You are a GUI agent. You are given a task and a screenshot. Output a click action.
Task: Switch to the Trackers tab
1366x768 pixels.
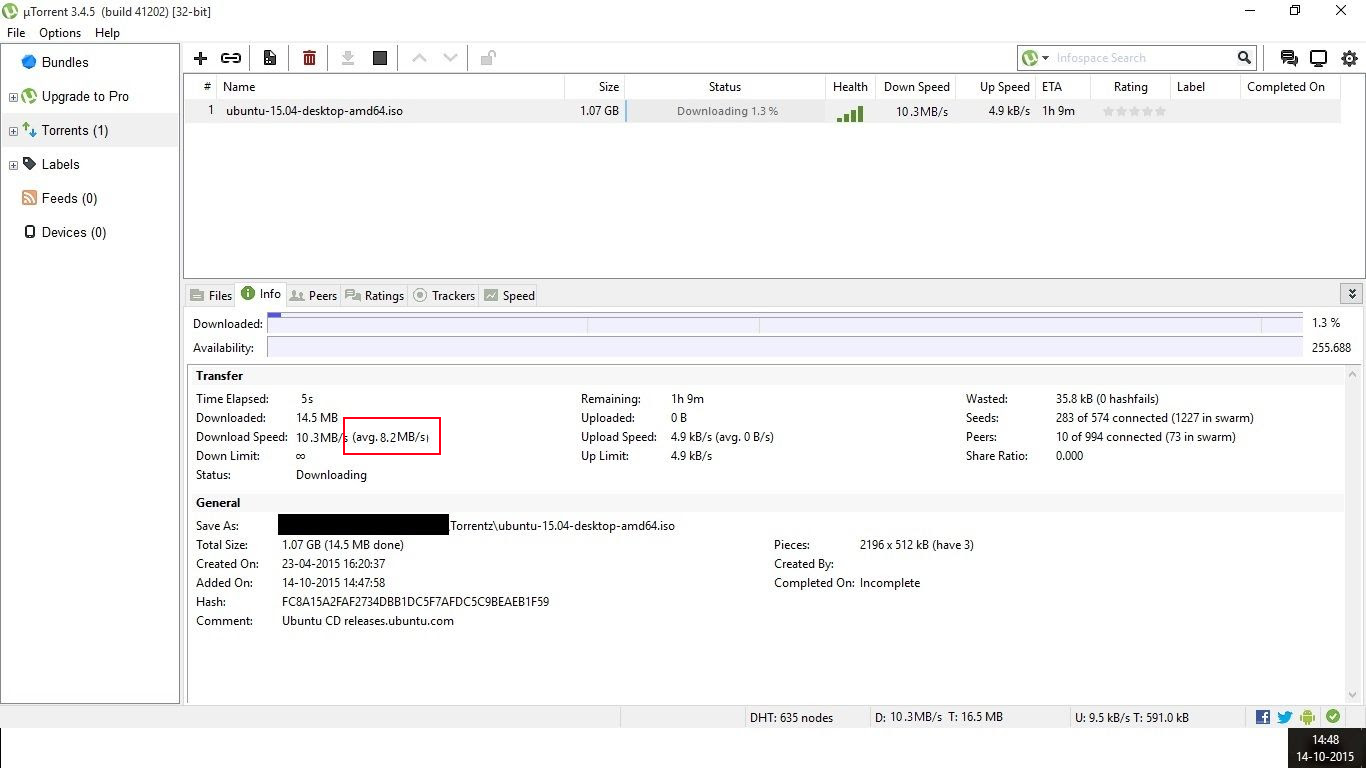[x=444, y=295]
